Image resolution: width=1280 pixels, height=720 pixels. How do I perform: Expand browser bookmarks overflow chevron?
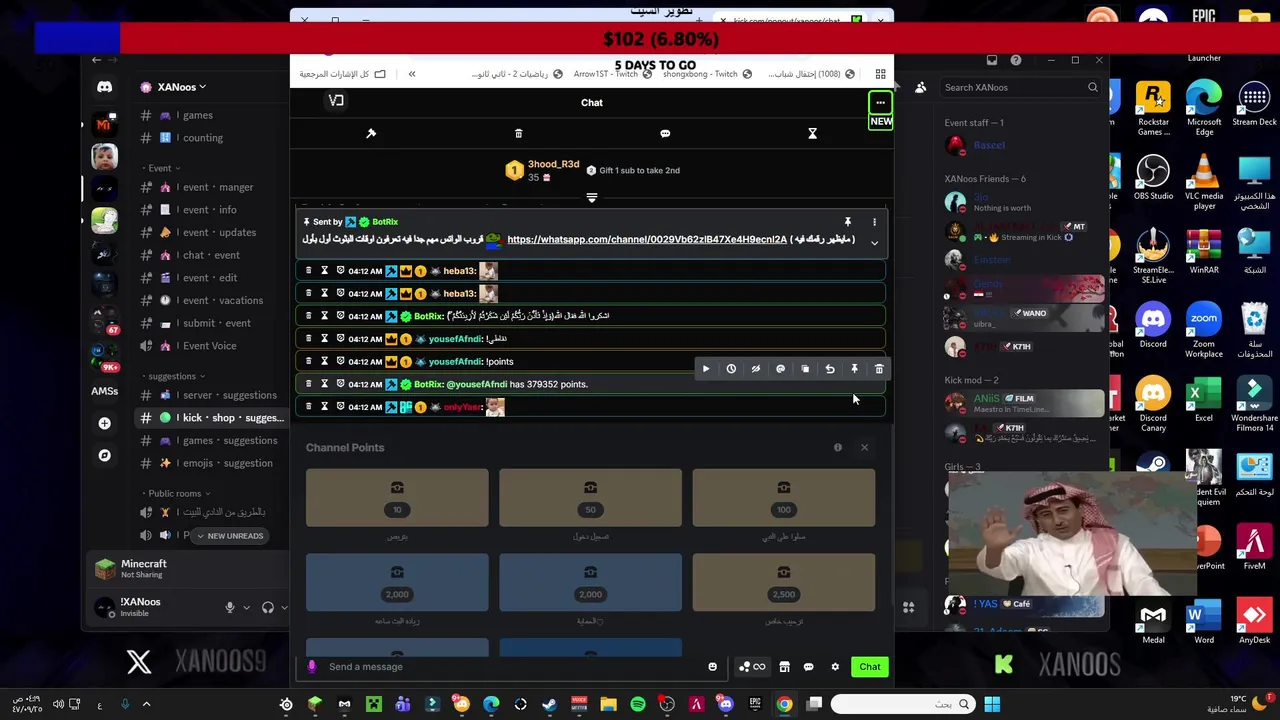click(x=411, y=74)
